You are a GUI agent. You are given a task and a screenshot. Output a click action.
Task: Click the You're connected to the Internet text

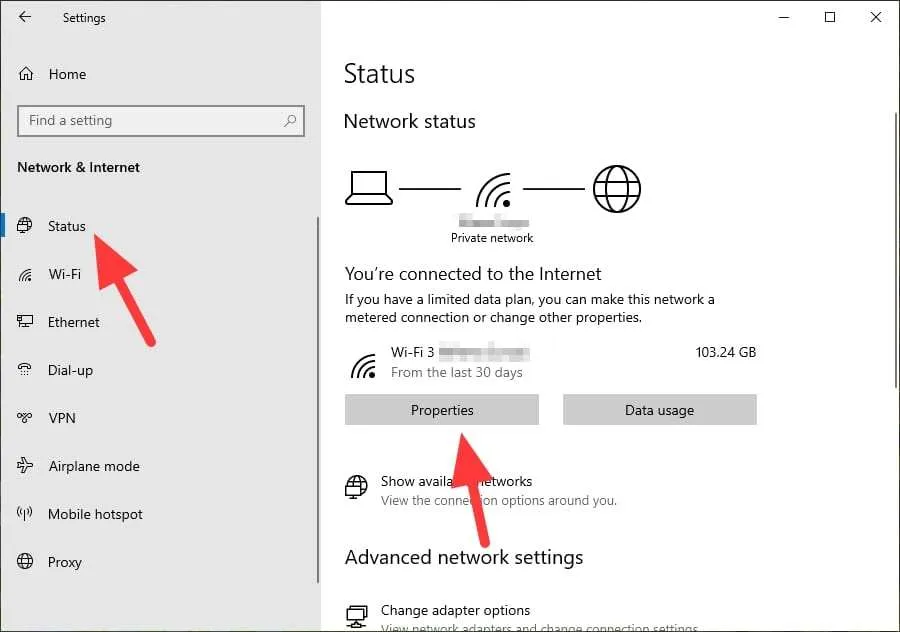pyautogui.click(x=473, y=274)
